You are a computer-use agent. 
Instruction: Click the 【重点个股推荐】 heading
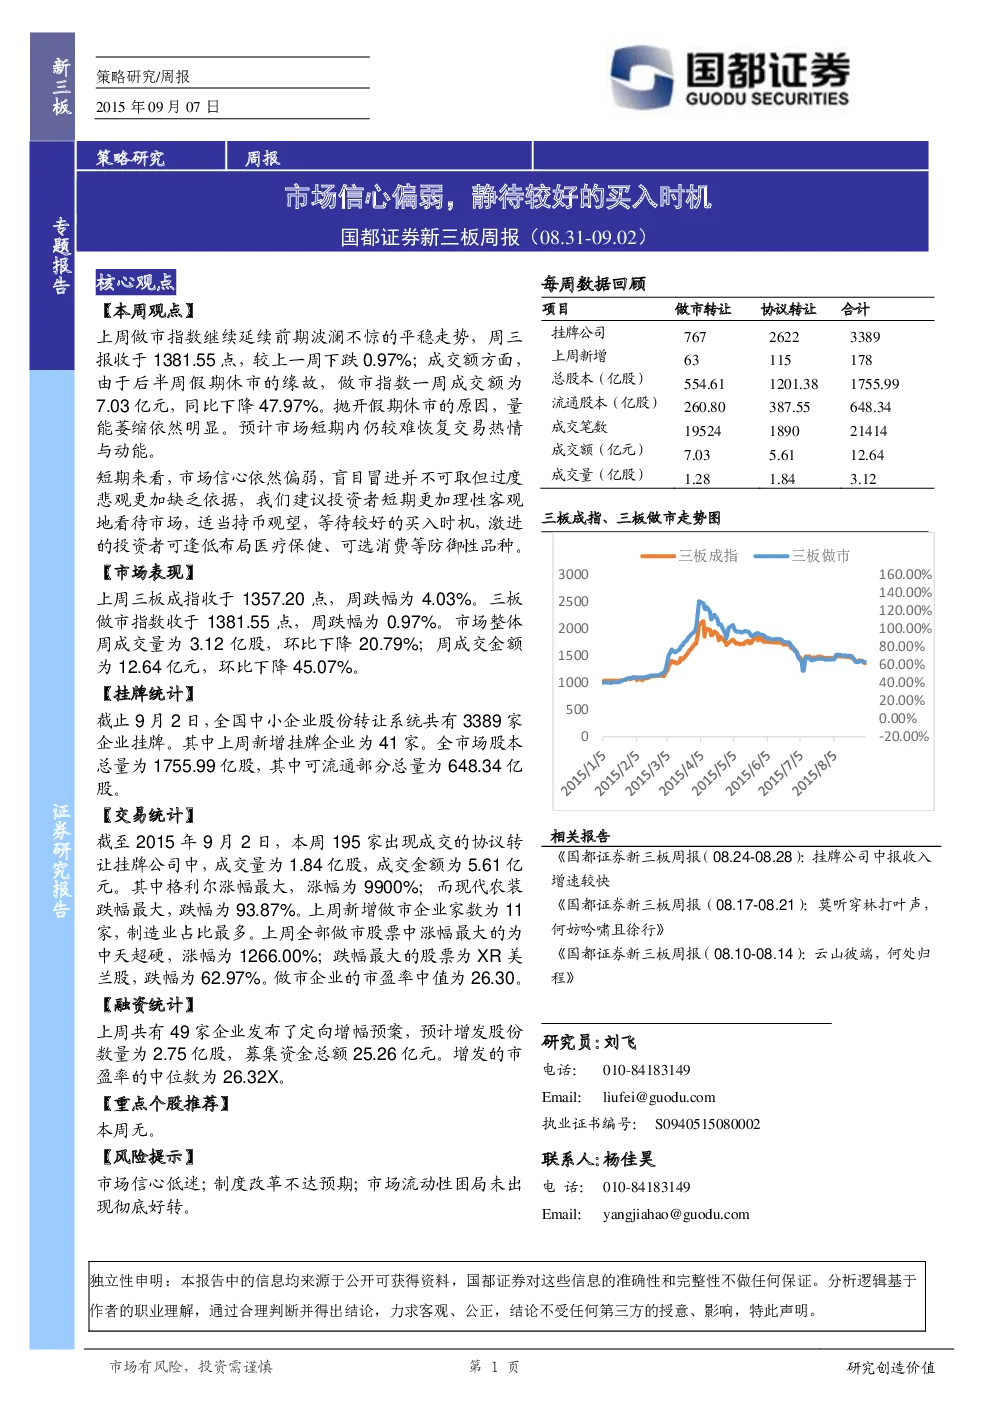click(165, 1103)
